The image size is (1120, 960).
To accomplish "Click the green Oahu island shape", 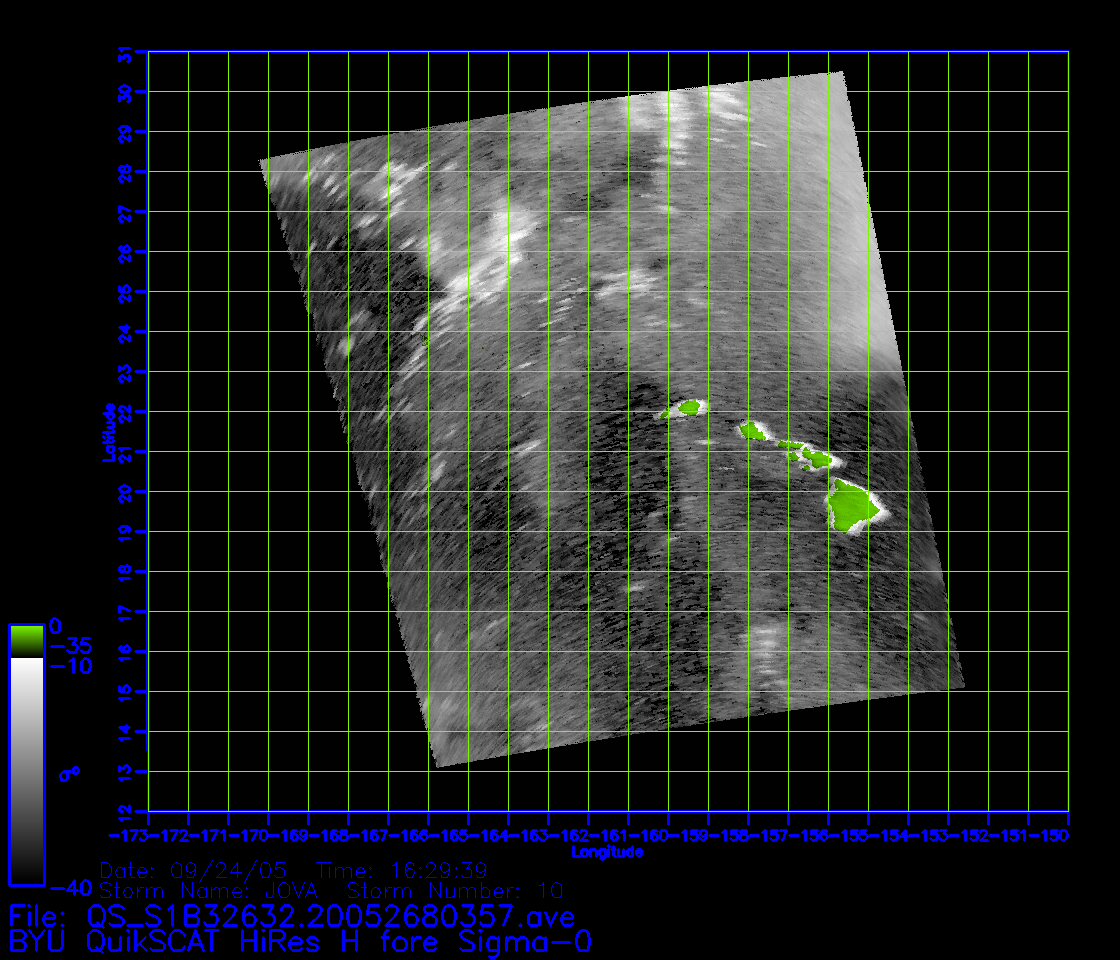I will (x=751, y=430).
